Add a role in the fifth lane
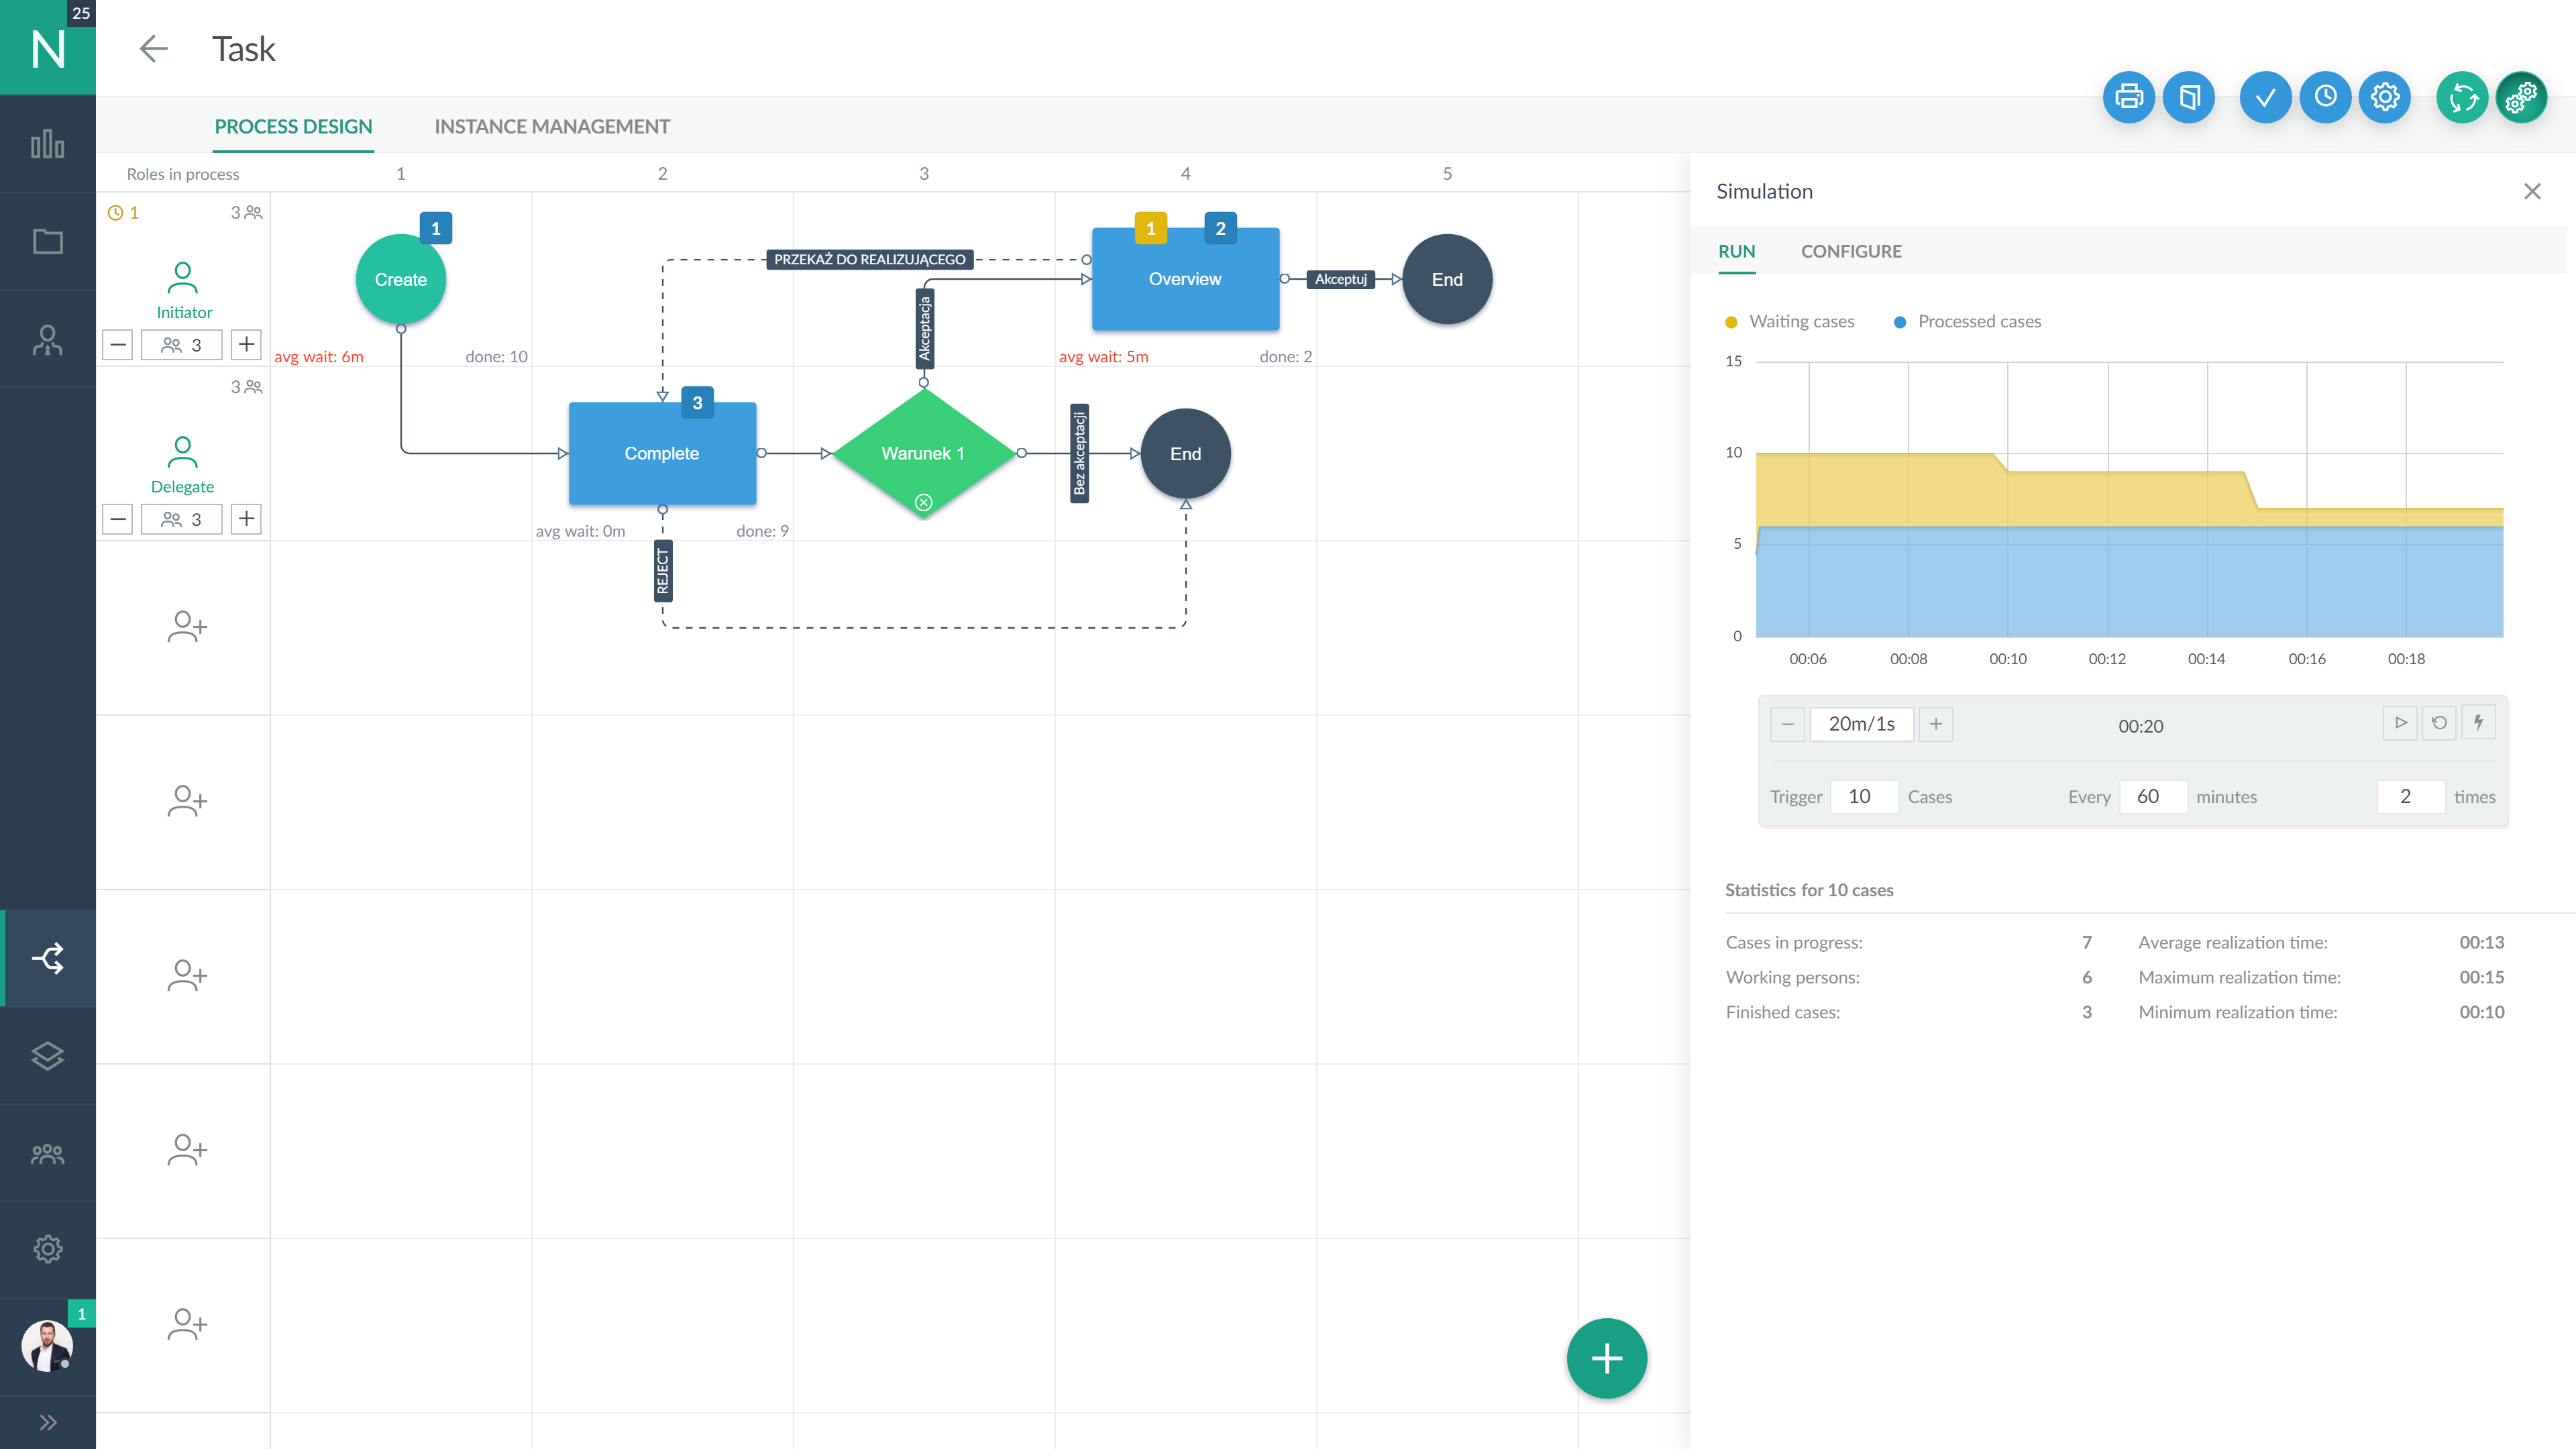This screenshot has height=1449, width=2576. coord(187,975)
